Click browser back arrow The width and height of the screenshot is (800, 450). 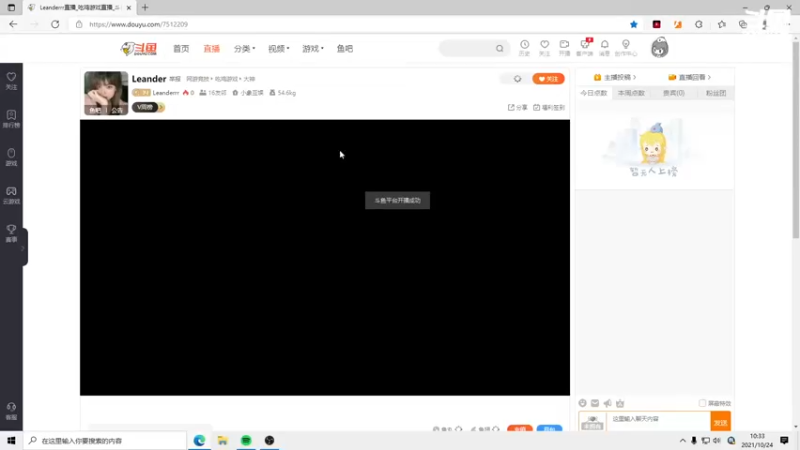(x=13, y=24)
